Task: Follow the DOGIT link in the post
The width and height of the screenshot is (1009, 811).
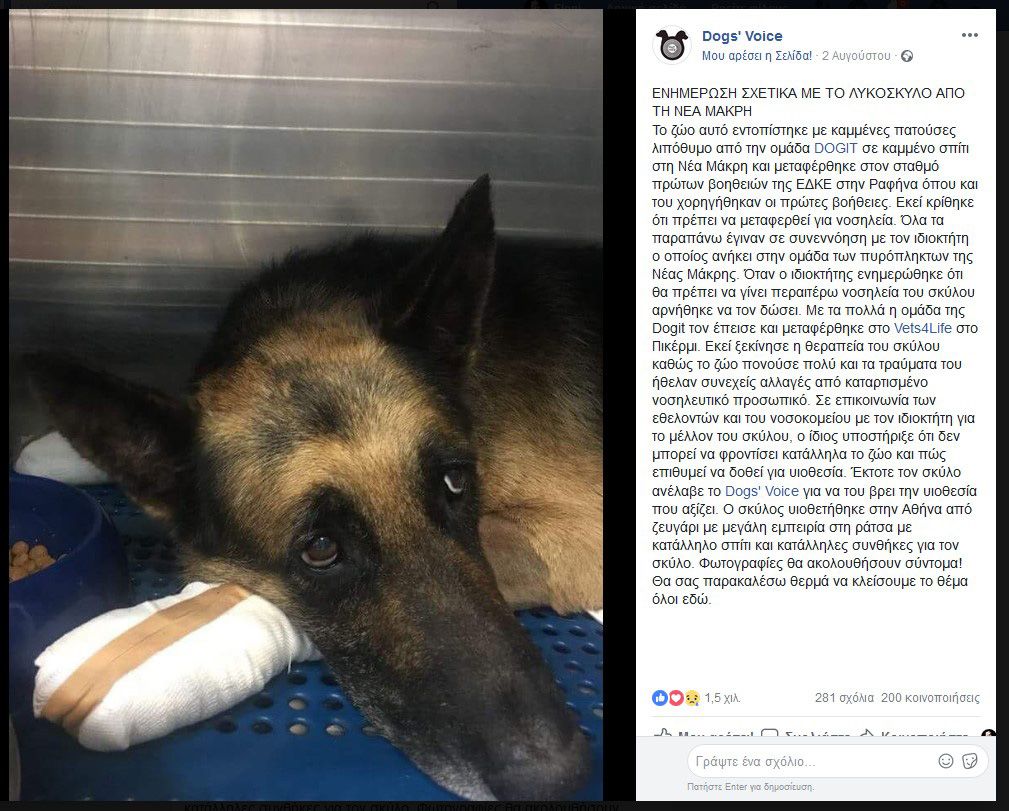Action: coord(835,149)
